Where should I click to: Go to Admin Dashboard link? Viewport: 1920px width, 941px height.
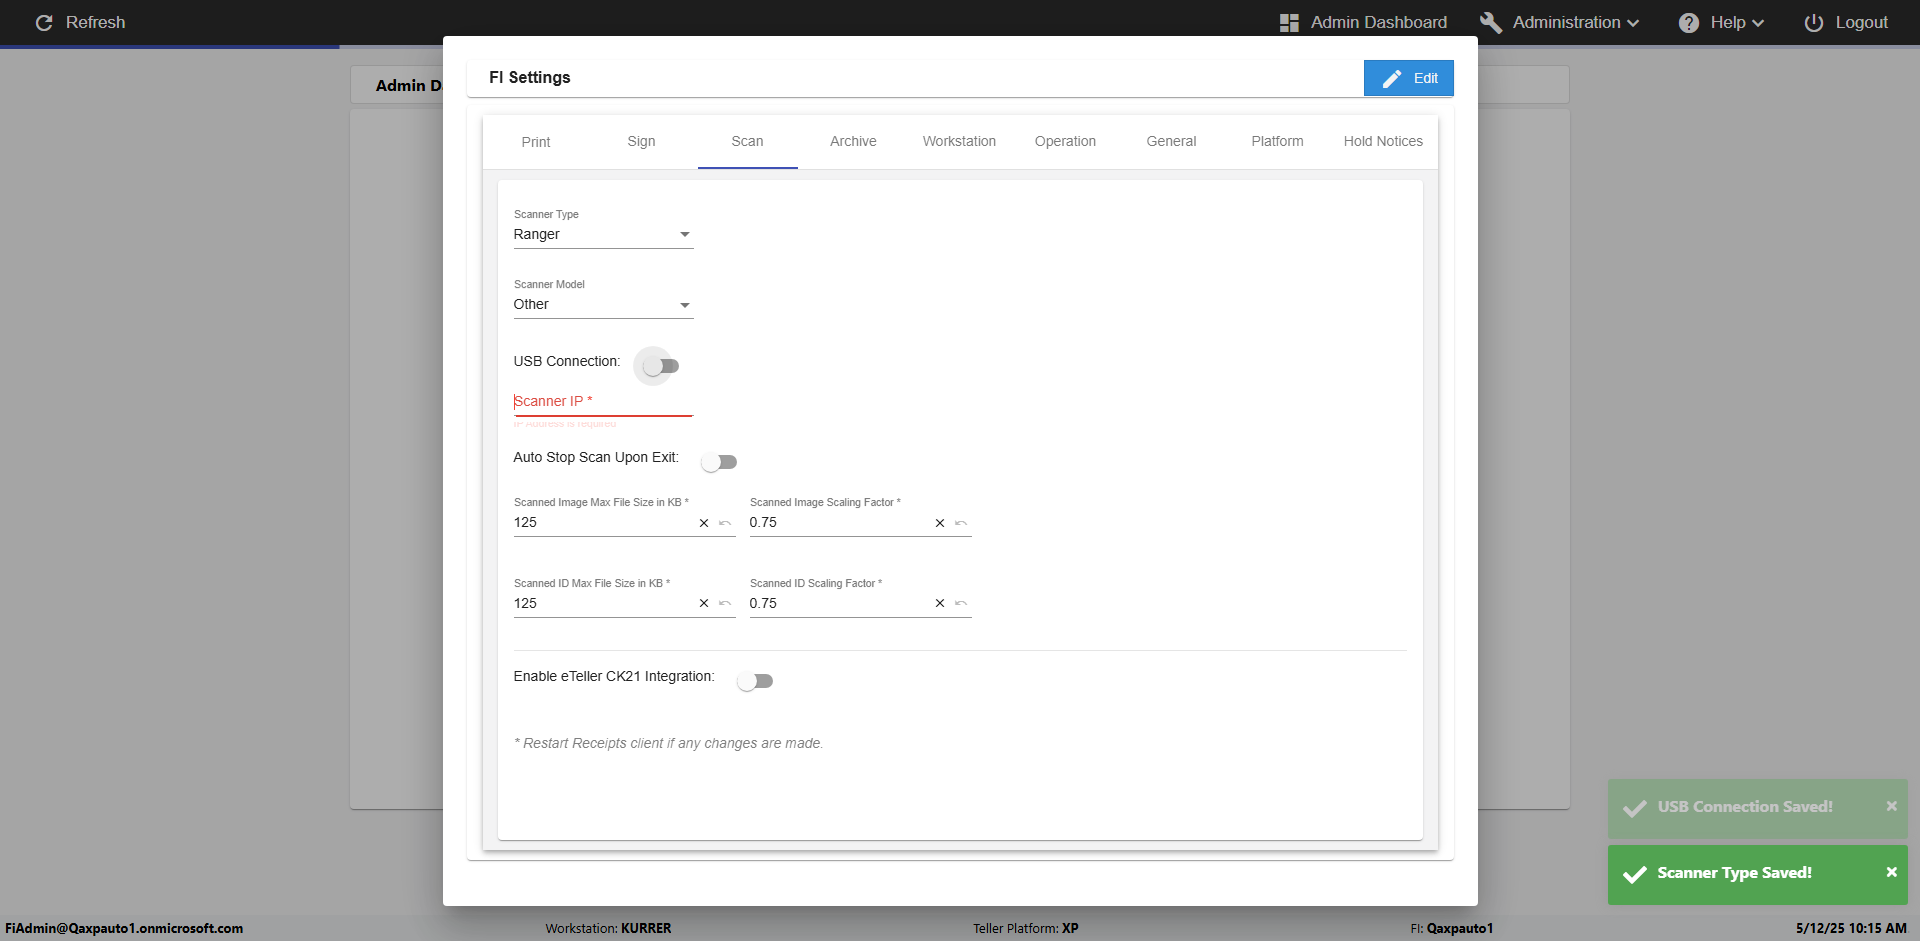[1379, 22]
